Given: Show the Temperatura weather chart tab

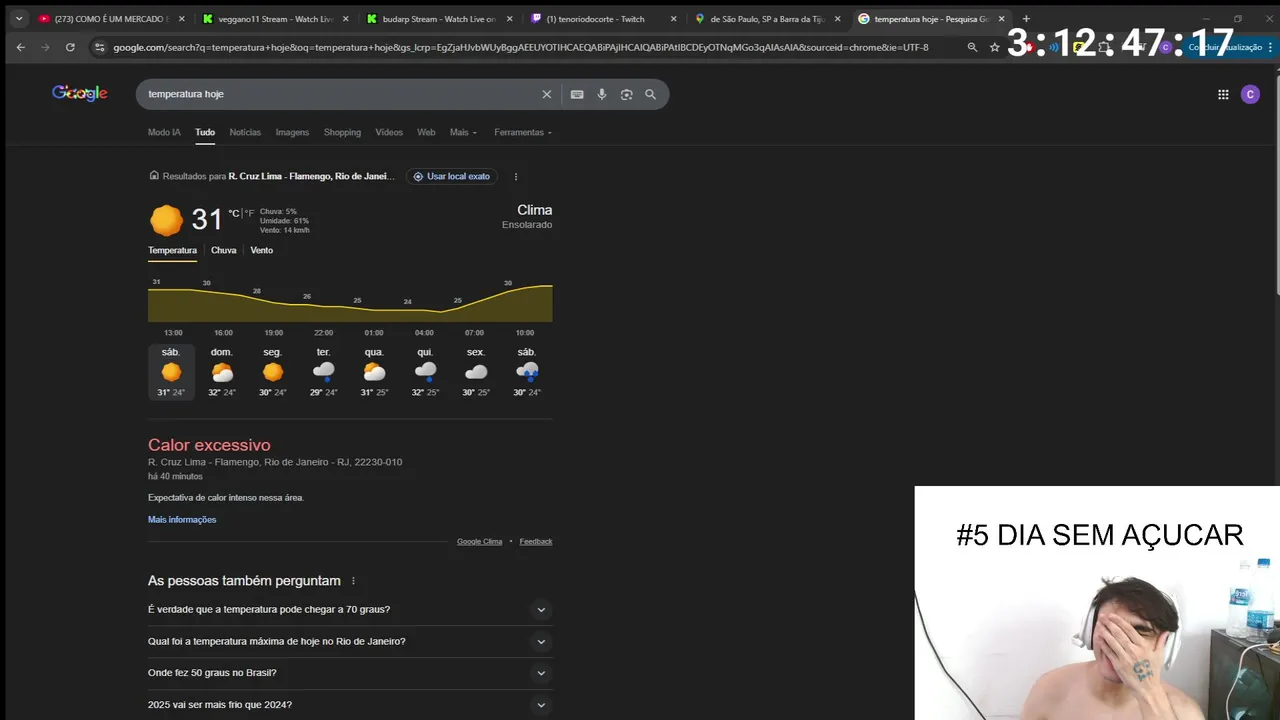Looking at the screenshot, I should (172, 250).
